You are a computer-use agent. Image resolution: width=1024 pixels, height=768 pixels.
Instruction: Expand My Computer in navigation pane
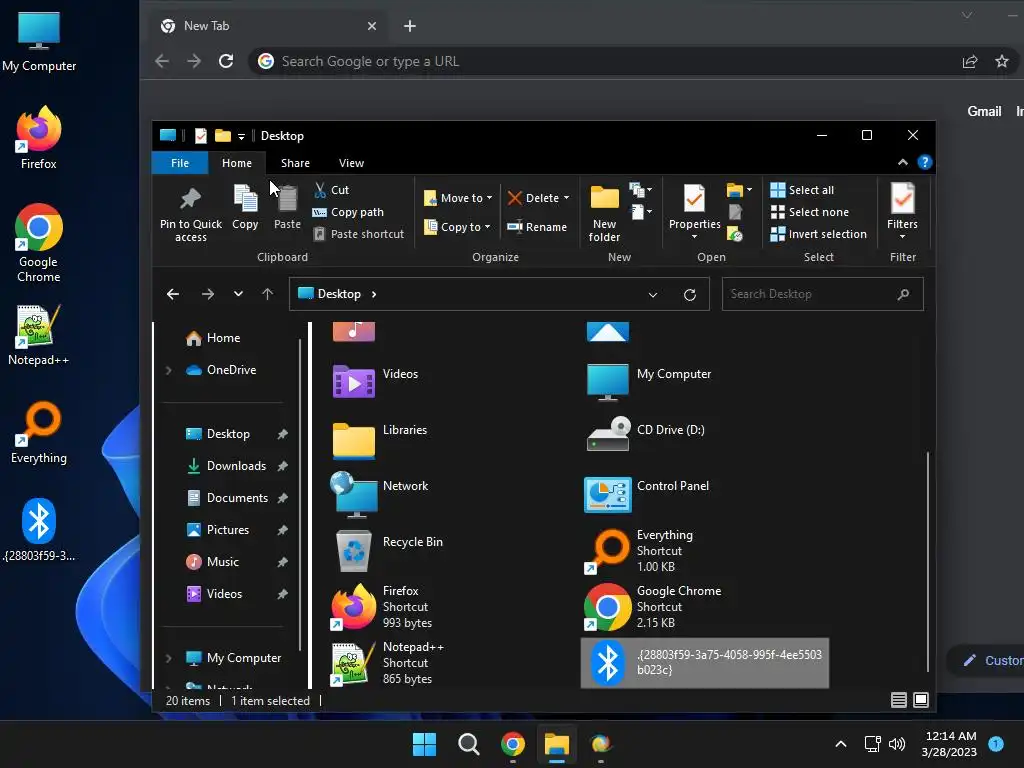click(x=168, y=658)
